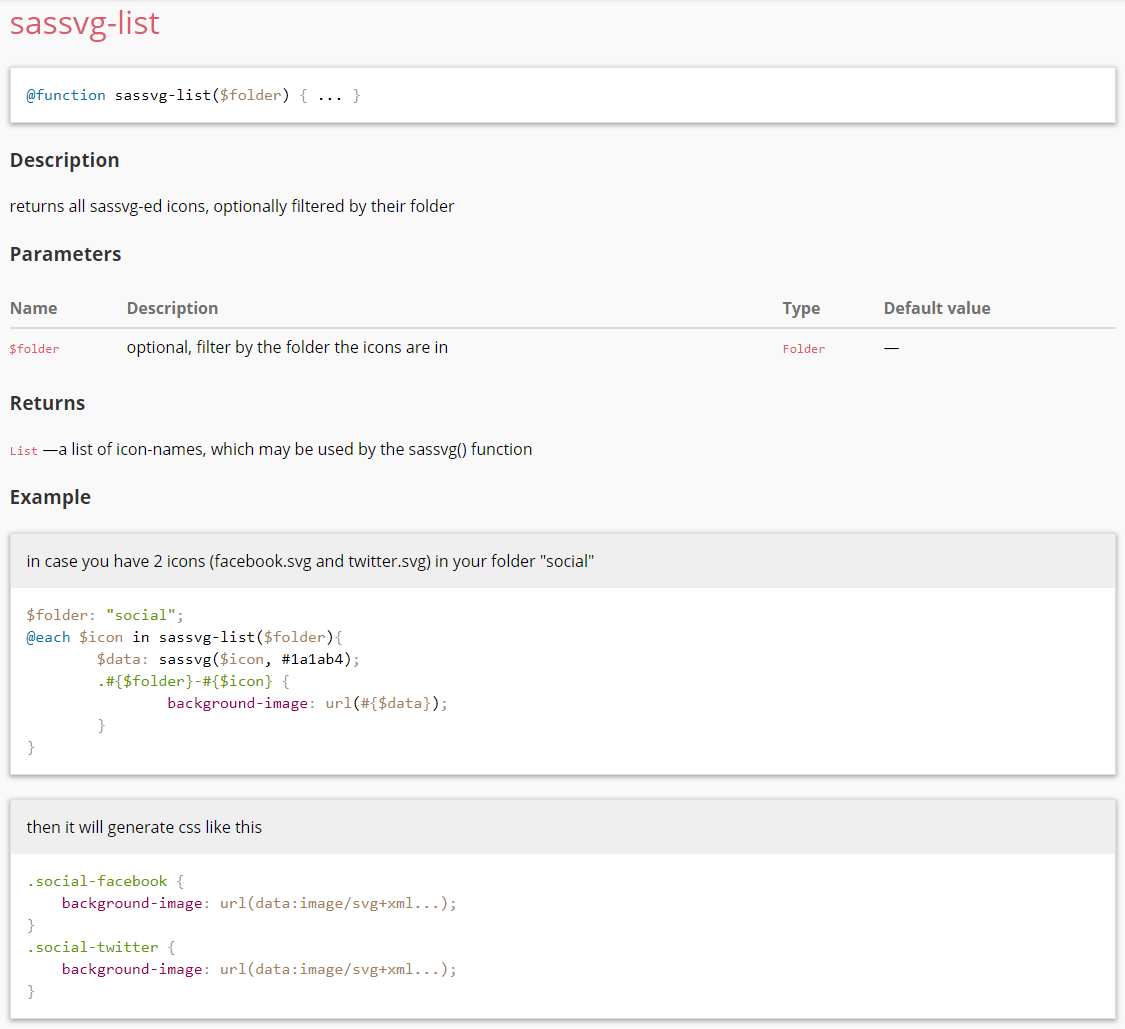Viewport: 1125px width, 1029px height.
Task: Click 'optional, filter by the folder' description cell
Action: pyautogui.click(x=287, y=347)
